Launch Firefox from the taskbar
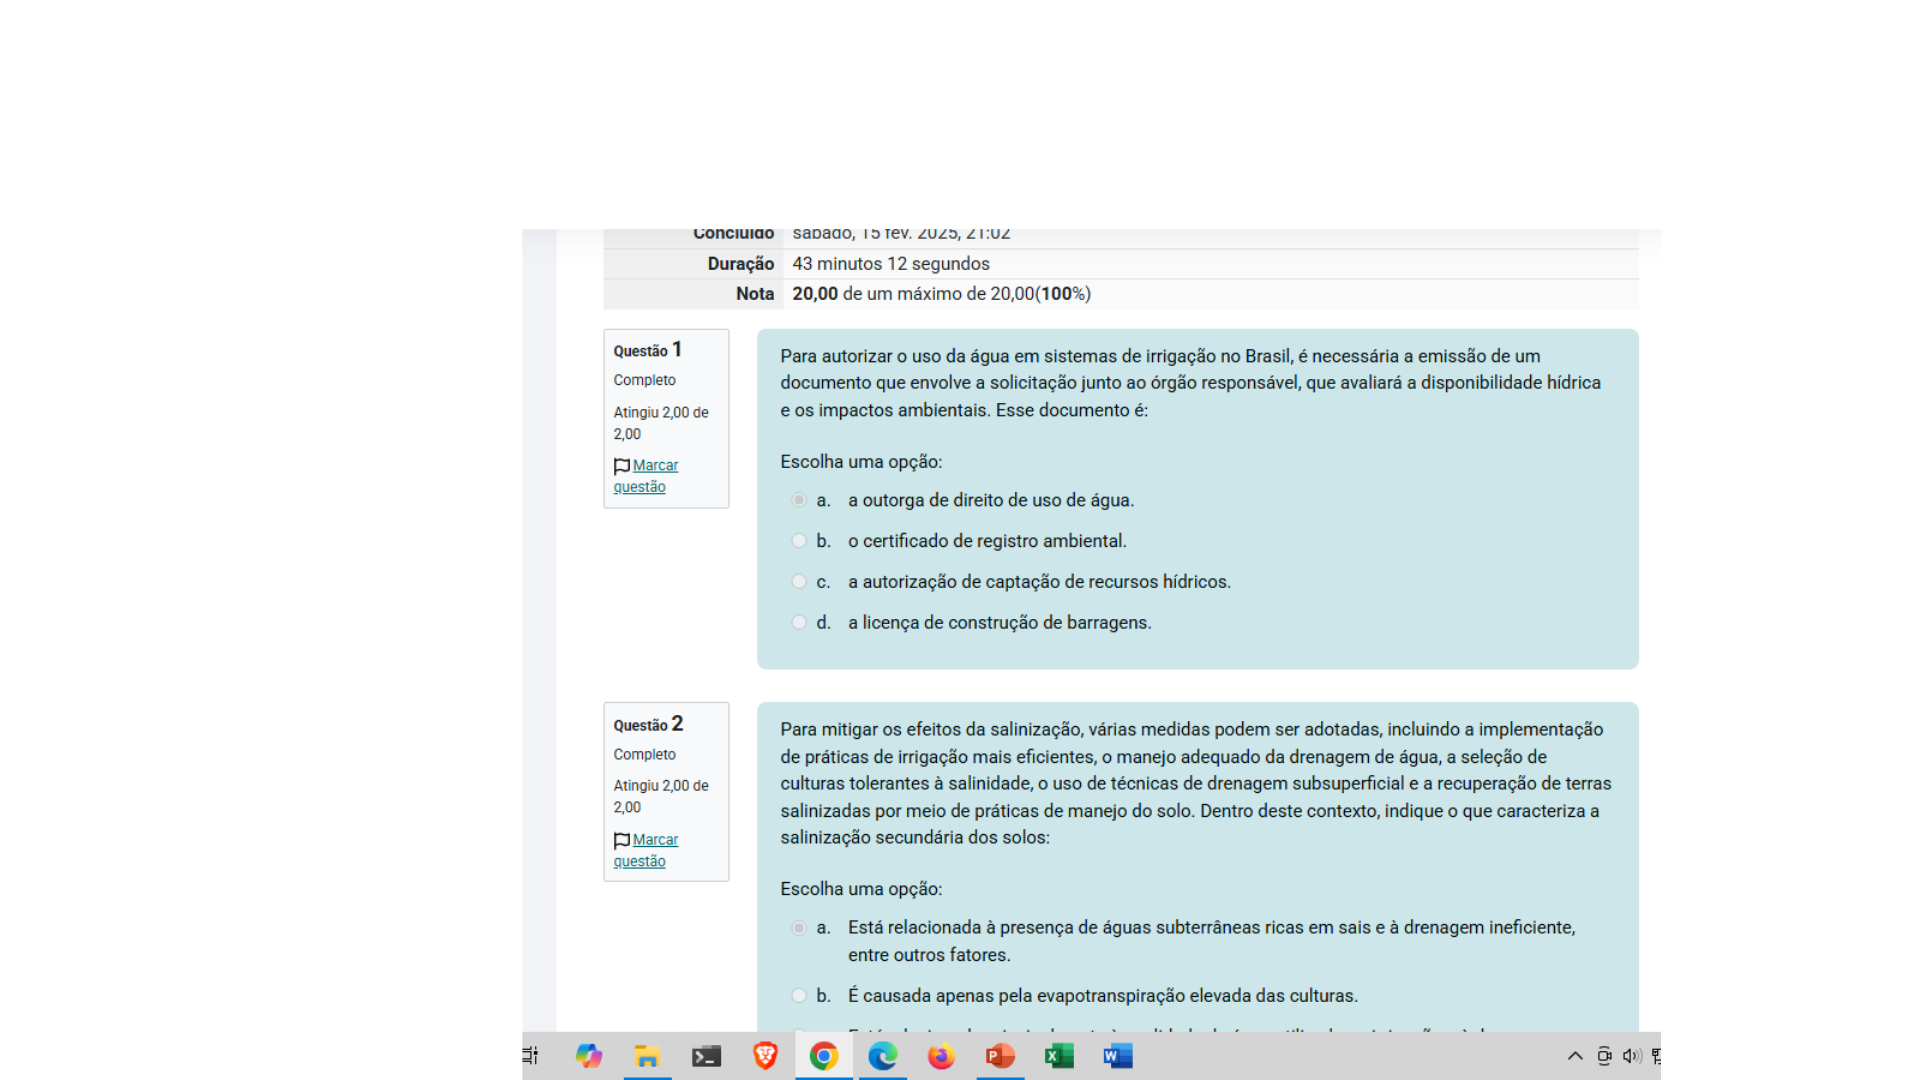1920x1080 pixels. (x=941, y=1056)
